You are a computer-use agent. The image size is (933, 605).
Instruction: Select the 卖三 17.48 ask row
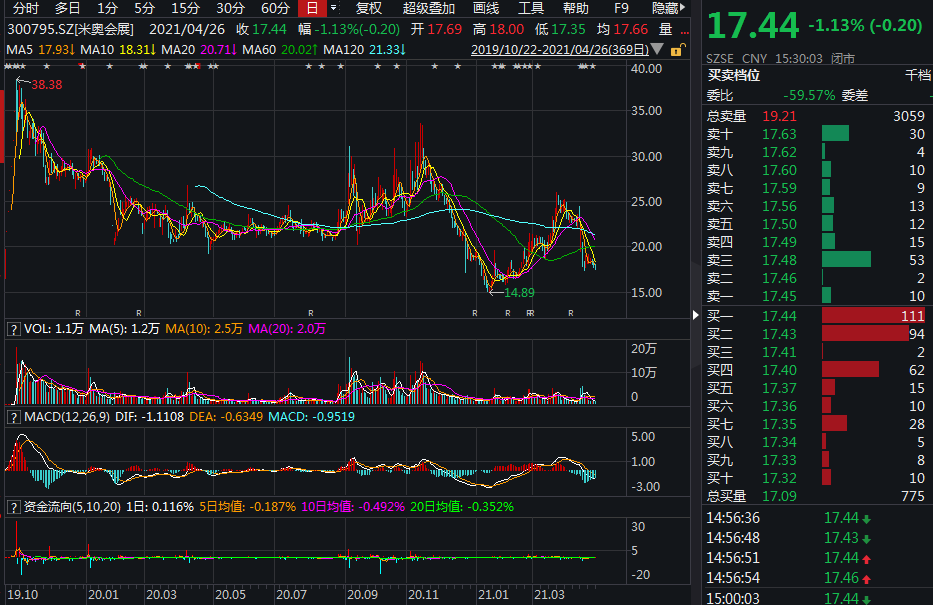(x=816, y=260)
